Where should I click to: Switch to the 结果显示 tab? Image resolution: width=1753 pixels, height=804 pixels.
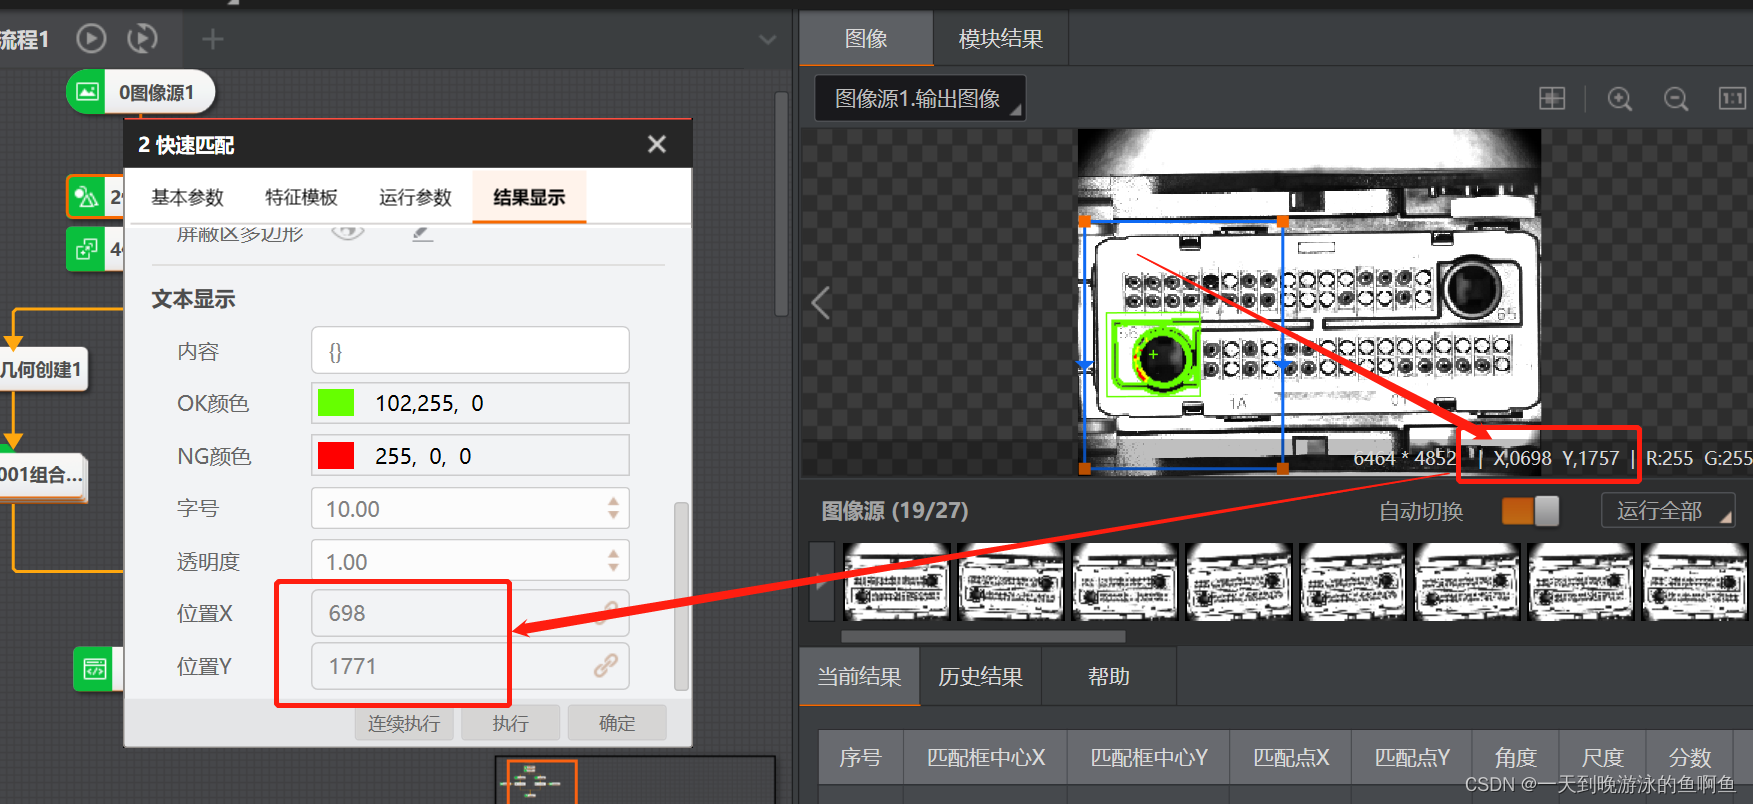click(x=529, y=197)
